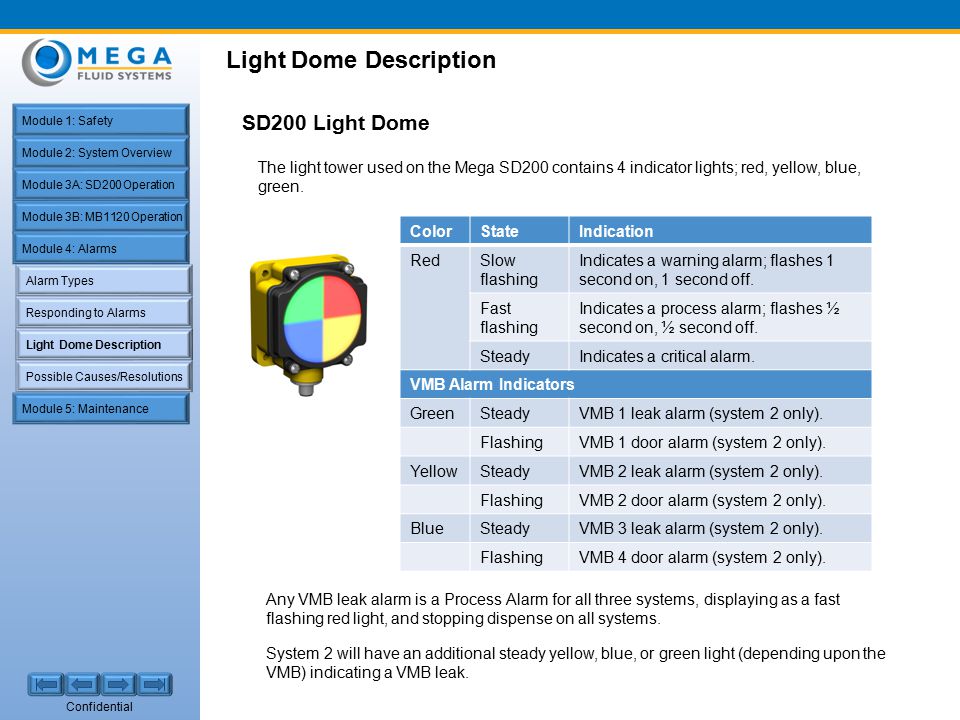Open Module 5: Maintenance
Image resolution: width=960 pixels, height=720 pixels.
click(100, 408)
